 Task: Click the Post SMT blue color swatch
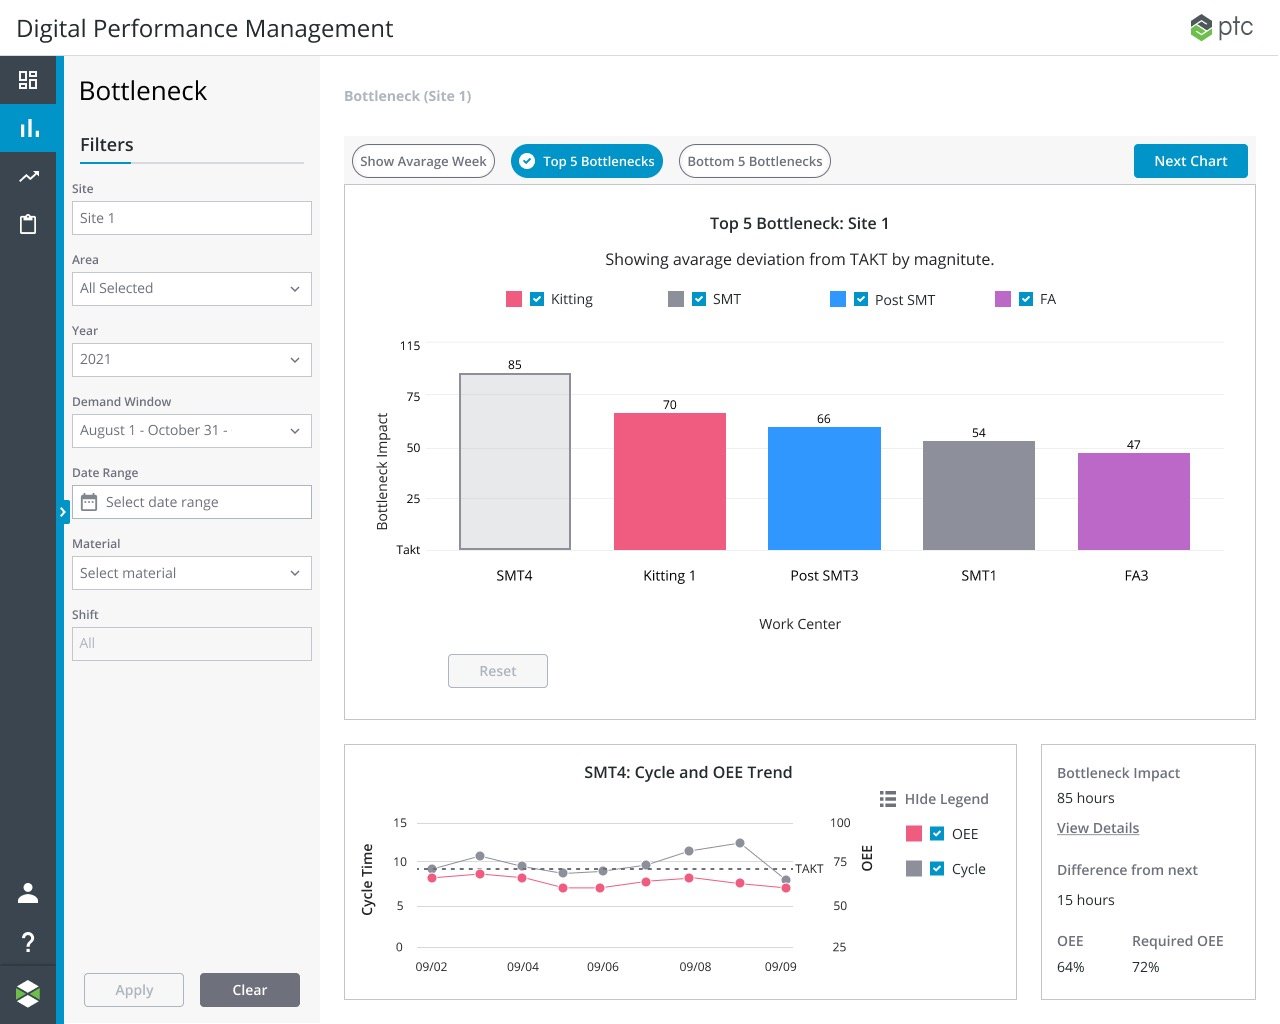[838, 299]
